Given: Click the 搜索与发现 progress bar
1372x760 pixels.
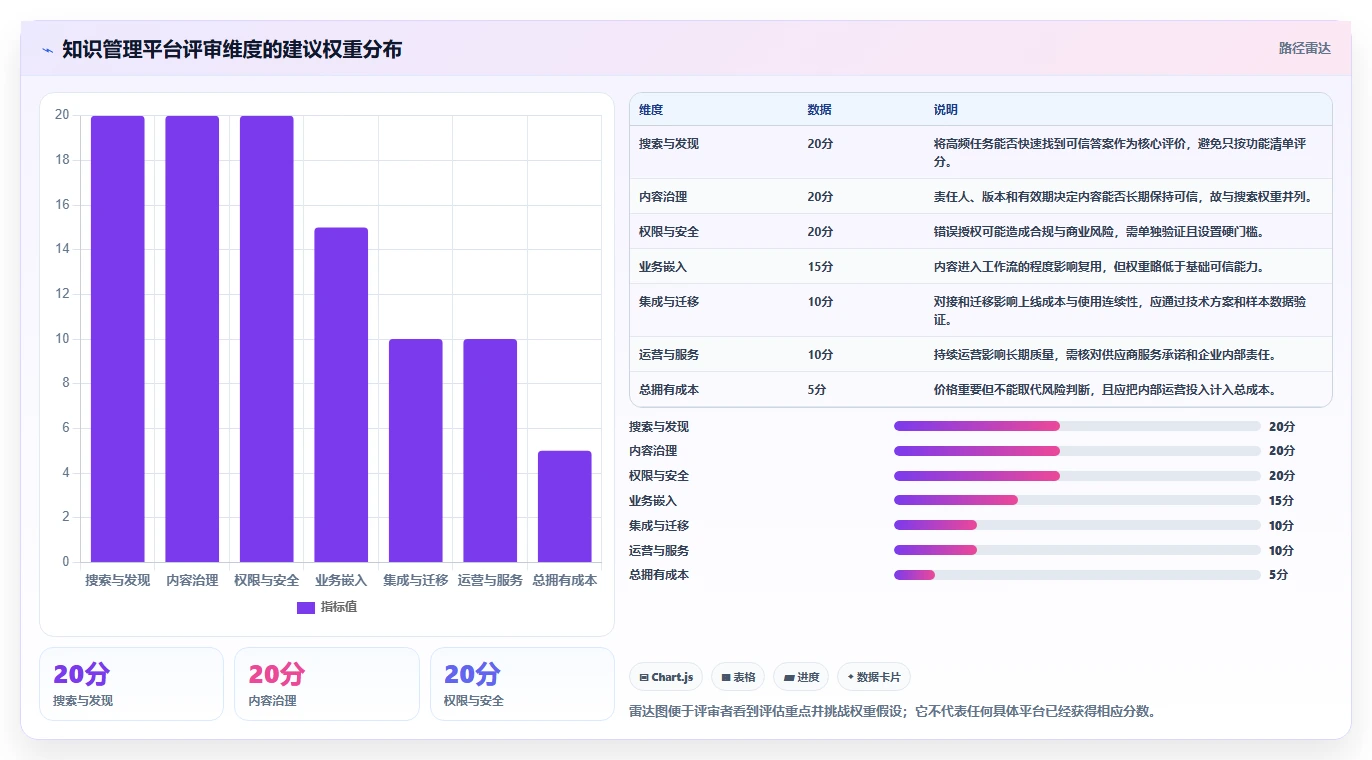Looking at the screenshot, I should click(1077, 426).
